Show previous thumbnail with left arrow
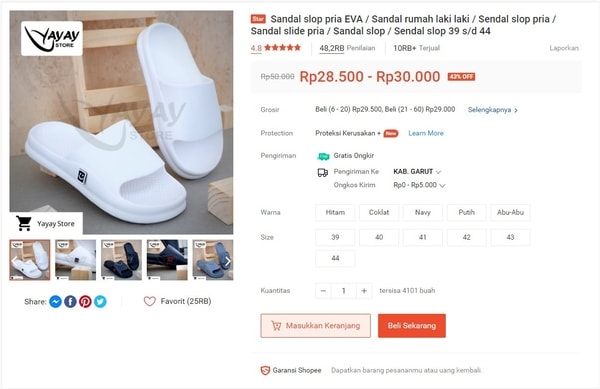The width and height of the screenshot is (600, 389). click(x=14, y=261)
